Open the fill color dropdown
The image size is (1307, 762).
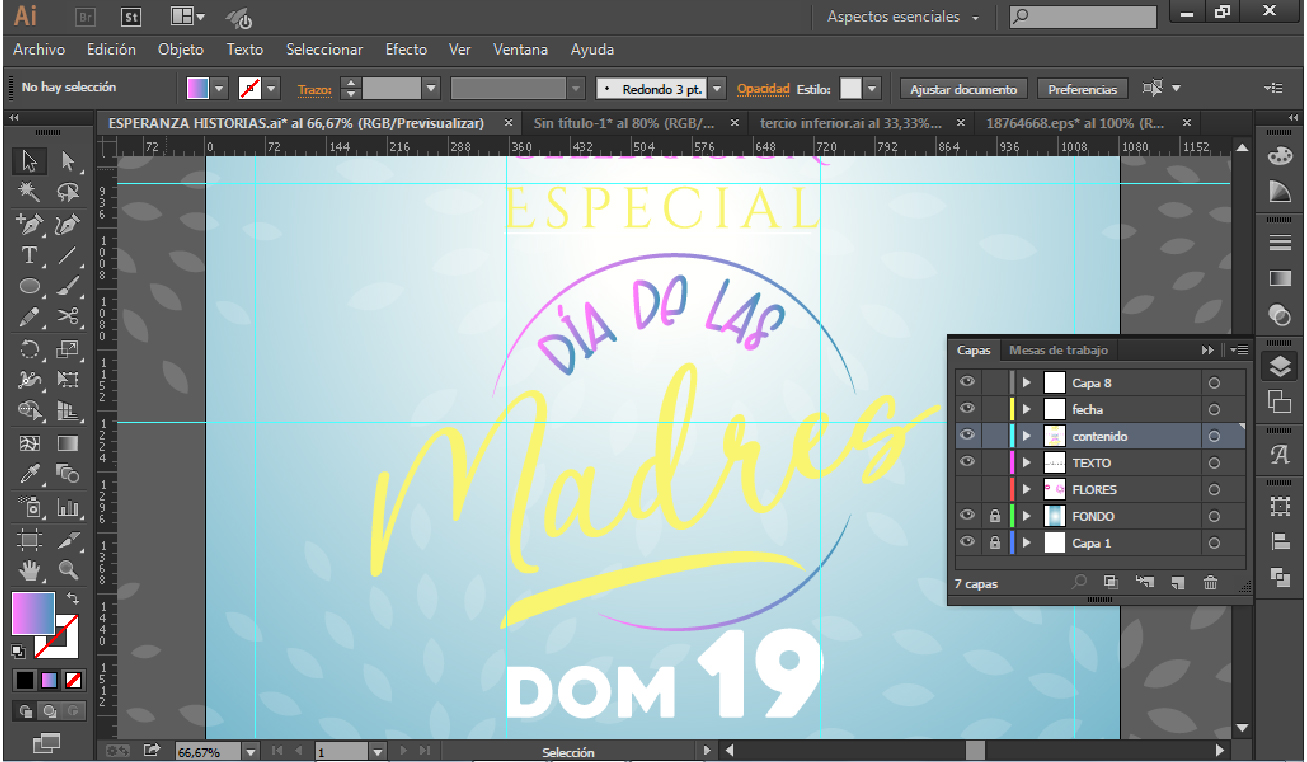coord(220,89)
